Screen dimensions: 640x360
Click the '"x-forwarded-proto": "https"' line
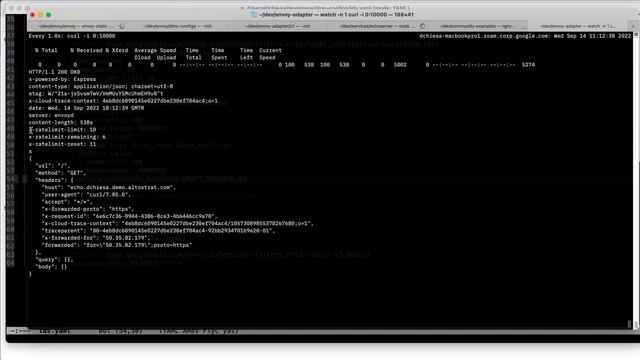pos(88,209)
